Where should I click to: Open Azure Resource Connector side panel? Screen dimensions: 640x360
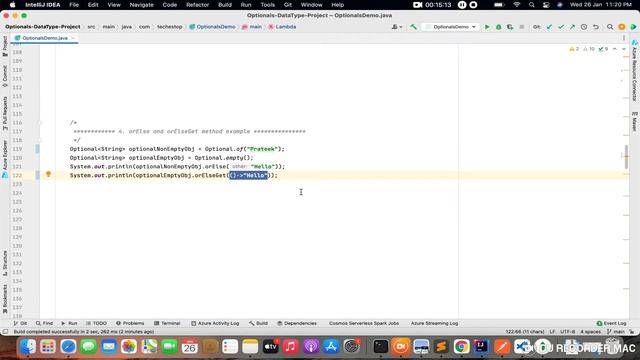point(635,71)
